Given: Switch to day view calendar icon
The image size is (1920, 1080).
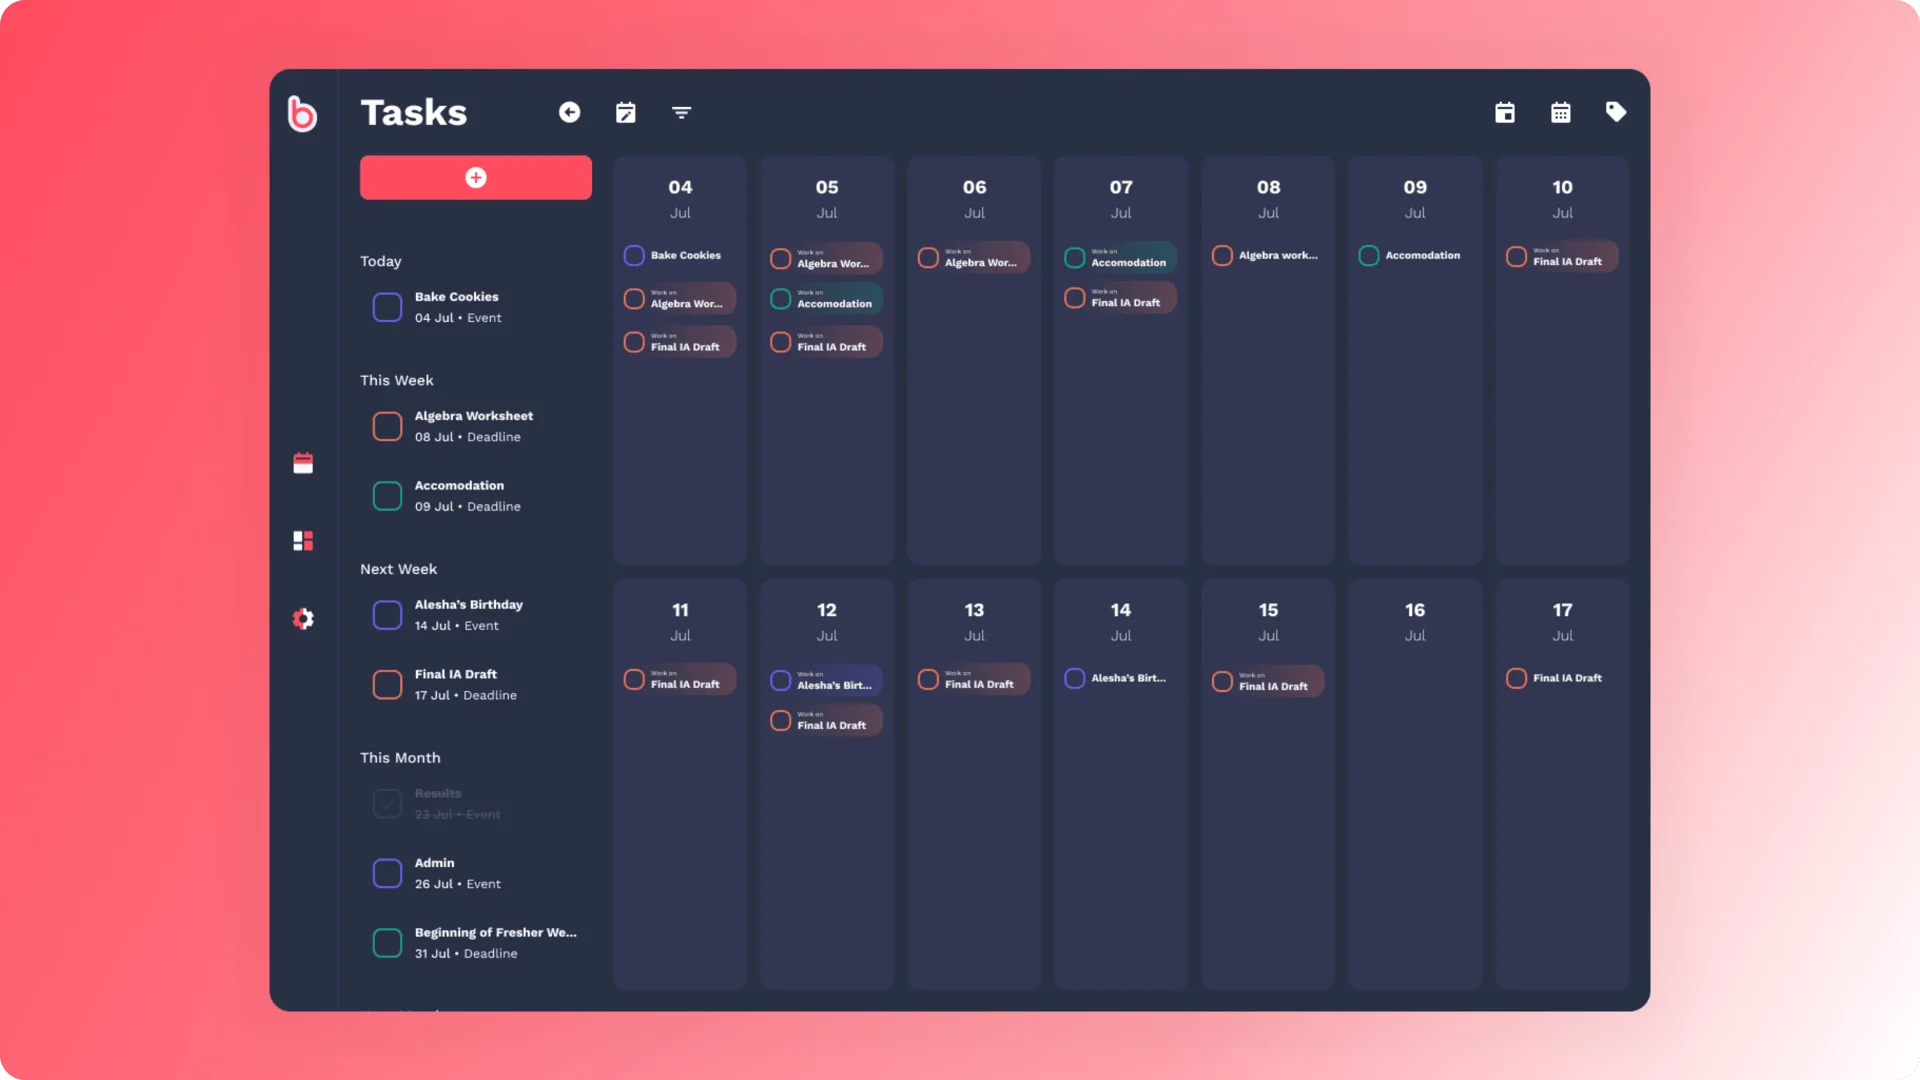Looking at the screenshot, I should pos(1505,112).
